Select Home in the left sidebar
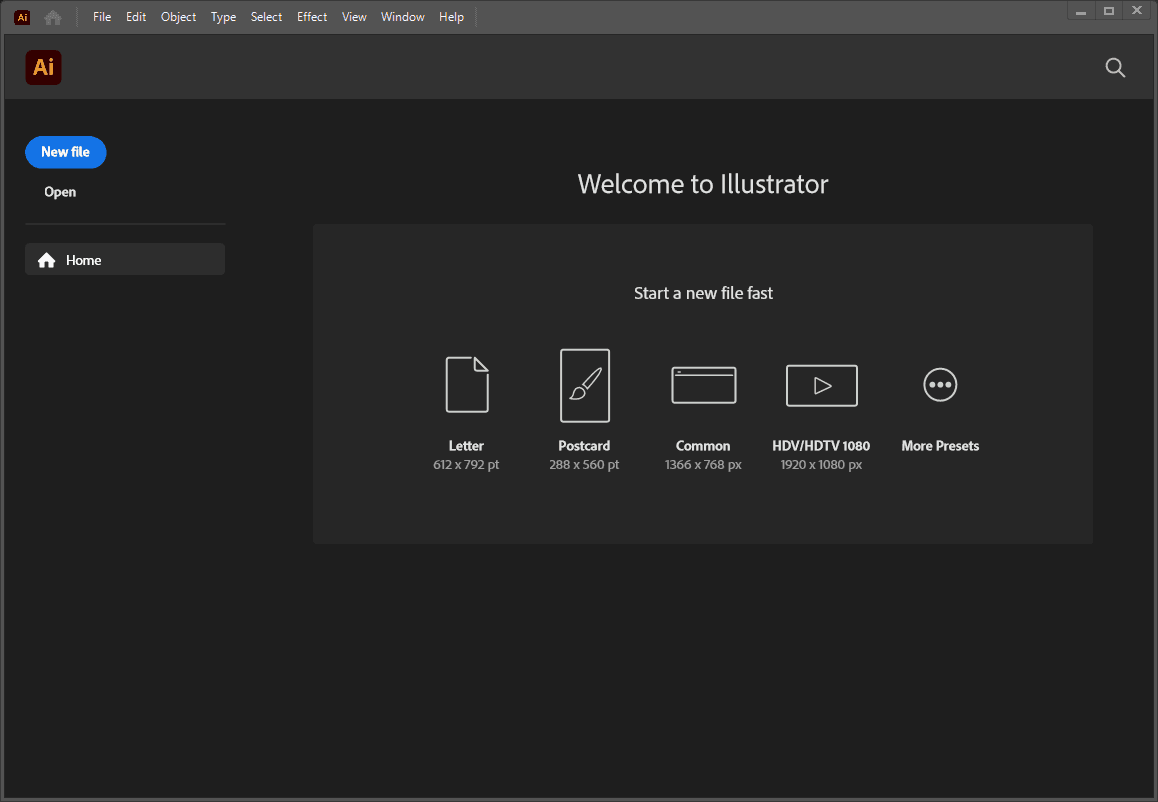The image size is (1158, 802). pyautogui.click(x=125, y=260)
